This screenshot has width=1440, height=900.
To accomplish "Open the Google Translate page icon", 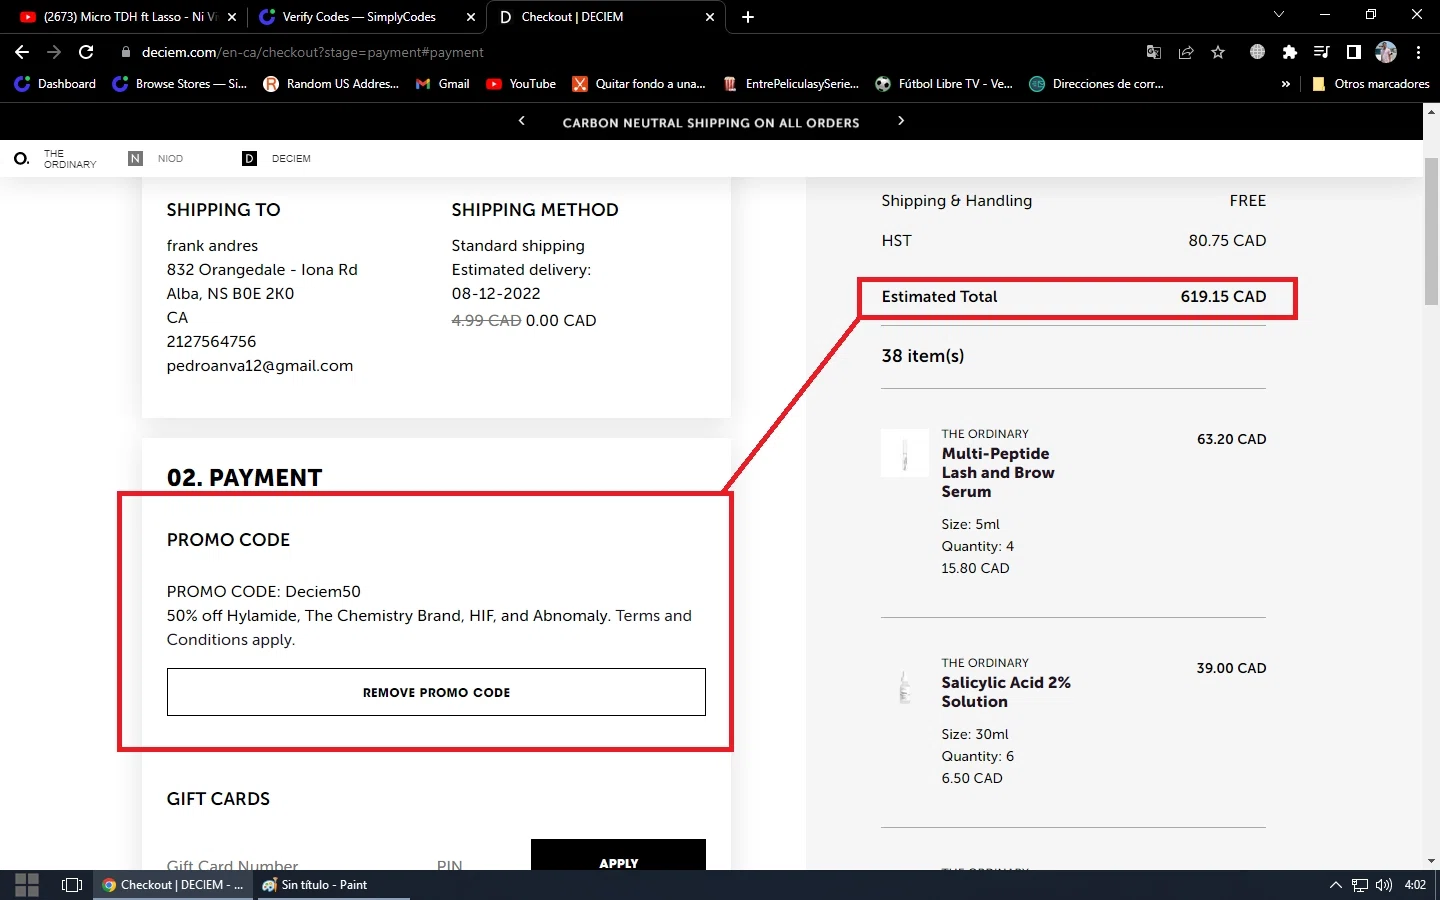I will point(1154,52).
